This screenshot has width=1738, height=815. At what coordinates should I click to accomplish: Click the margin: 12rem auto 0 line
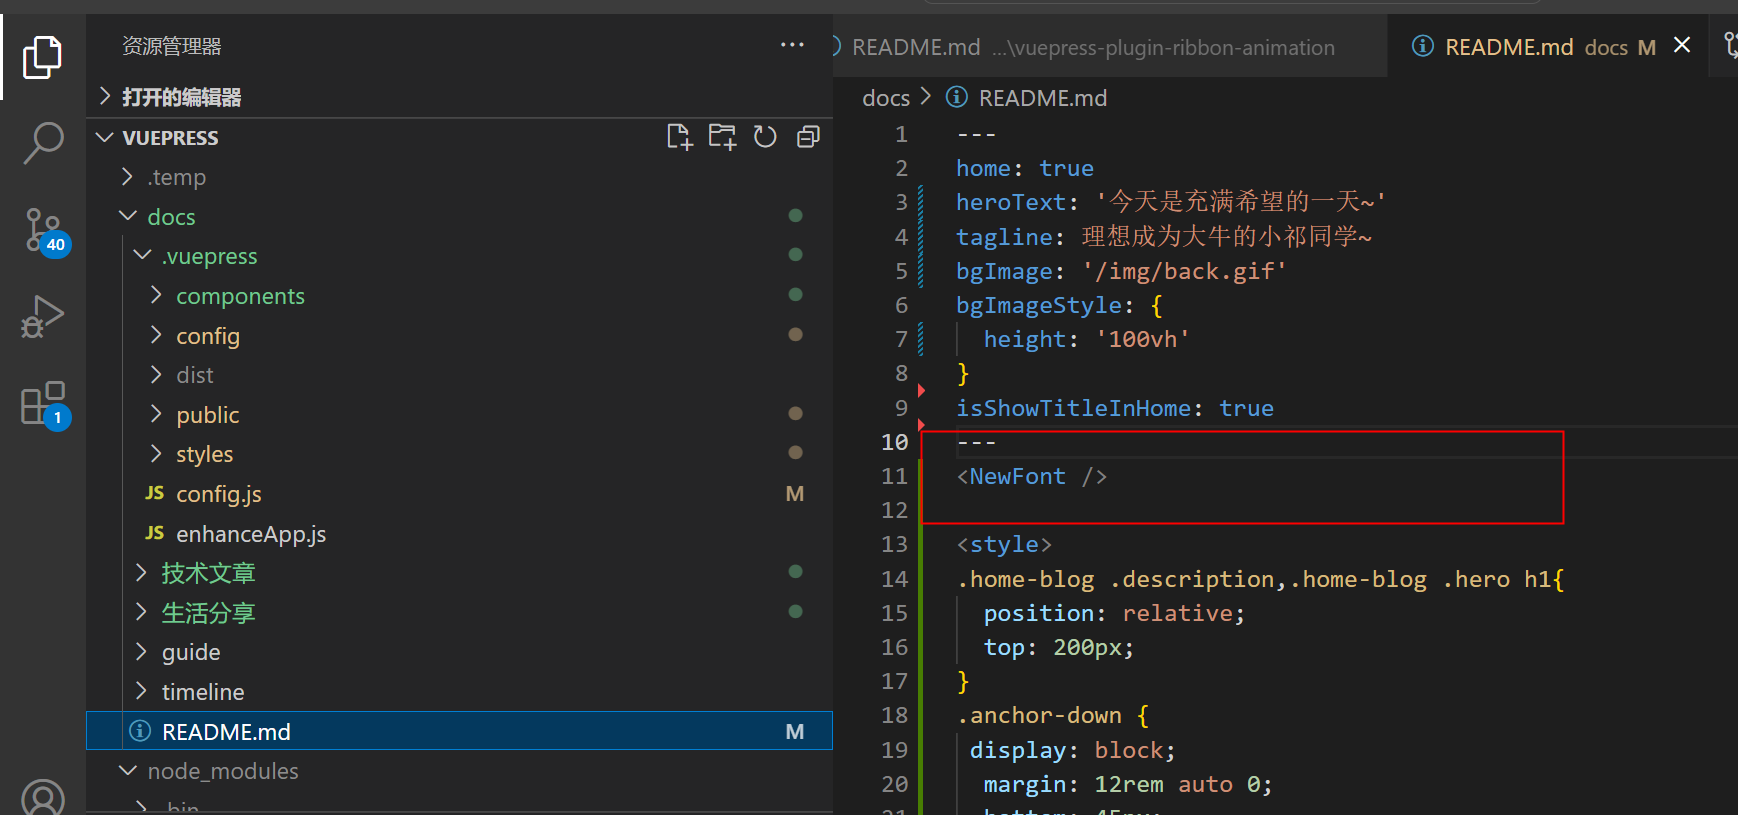pyautogui.click(x=1128, y=784)
